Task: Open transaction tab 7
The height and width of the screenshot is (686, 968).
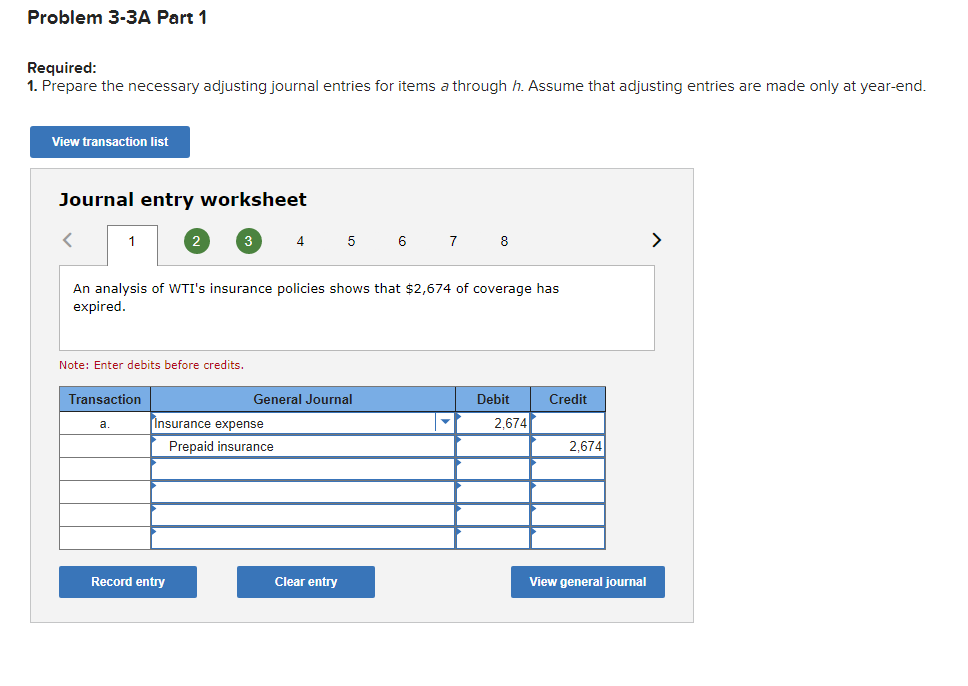Action: 453,240
